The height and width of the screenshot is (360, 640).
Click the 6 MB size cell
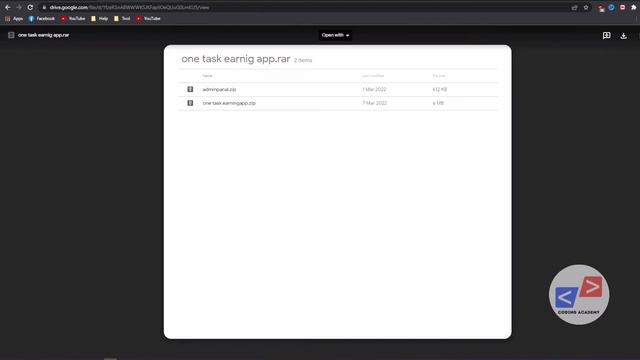[438, 103]
